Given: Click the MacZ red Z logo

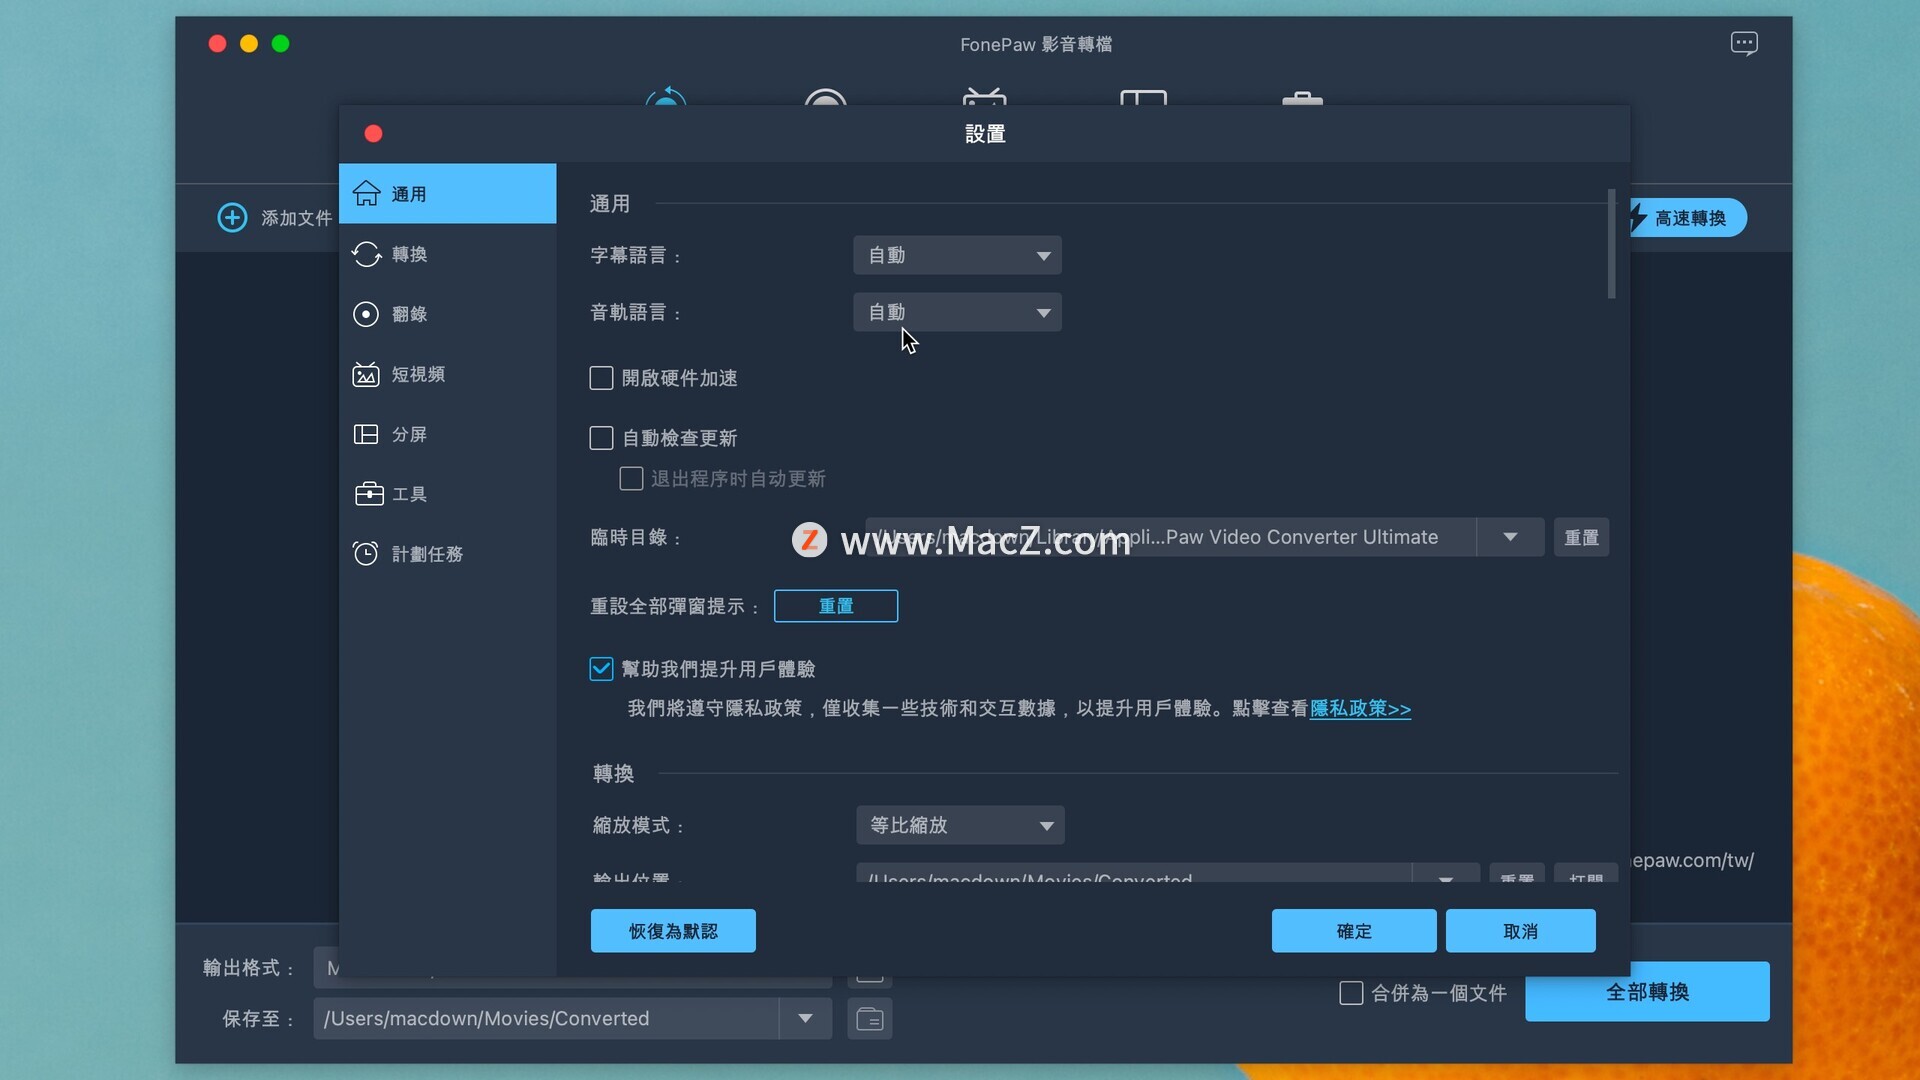Looking at the screenshot, I should tap(809, 540).
